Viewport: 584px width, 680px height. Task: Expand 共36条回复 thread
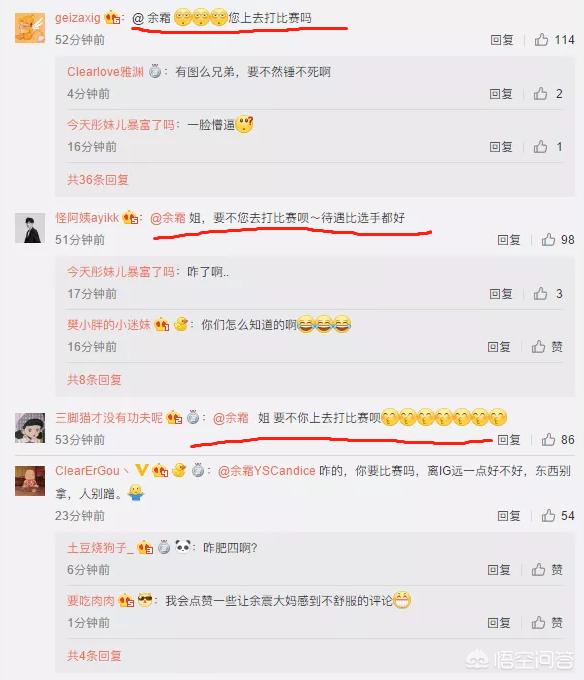(x=98, y=180)
